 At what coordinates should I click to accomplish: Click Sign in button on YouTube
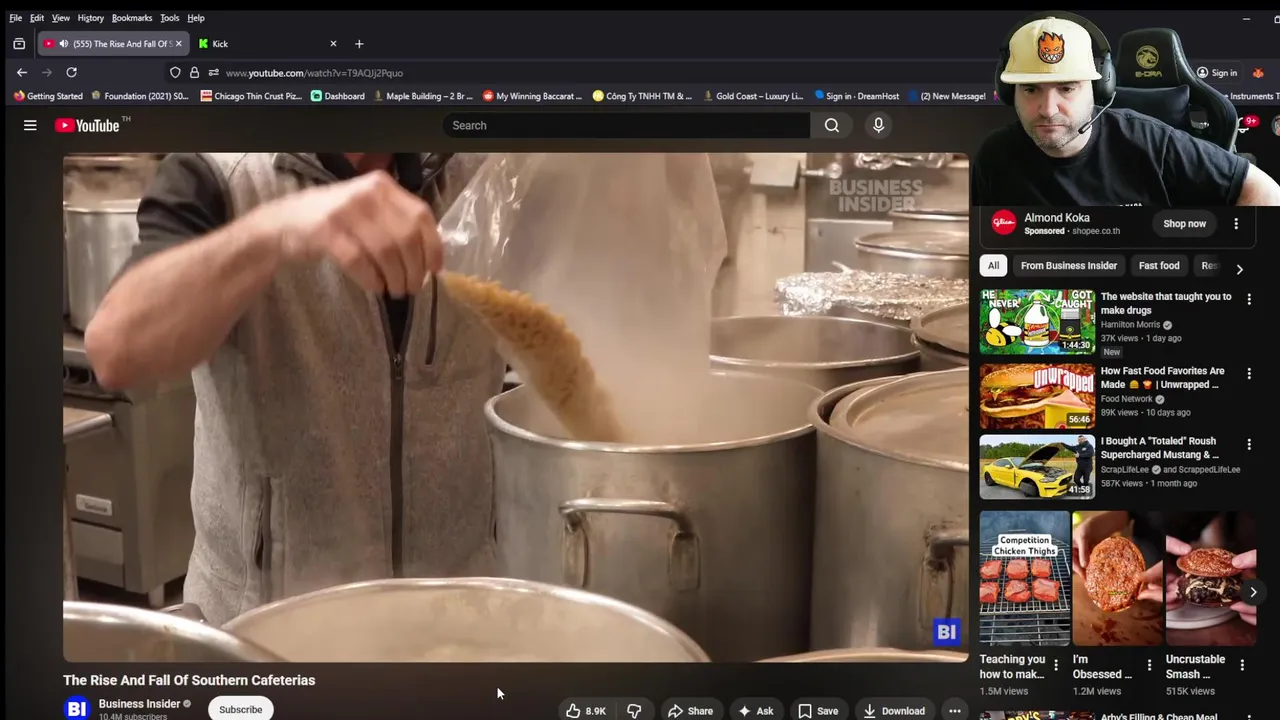[x=1217, y=73]
